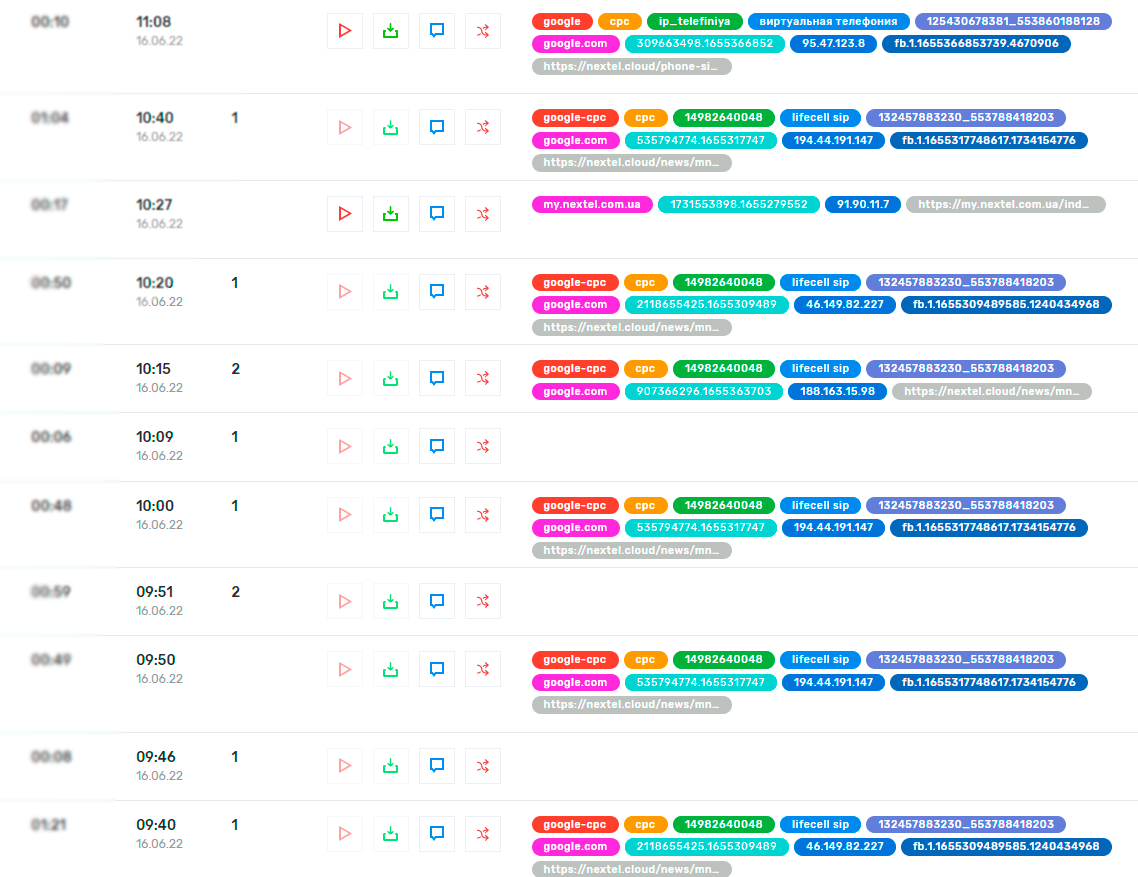Open the https://nextel.cloud/phone-si… link tag

631,66
